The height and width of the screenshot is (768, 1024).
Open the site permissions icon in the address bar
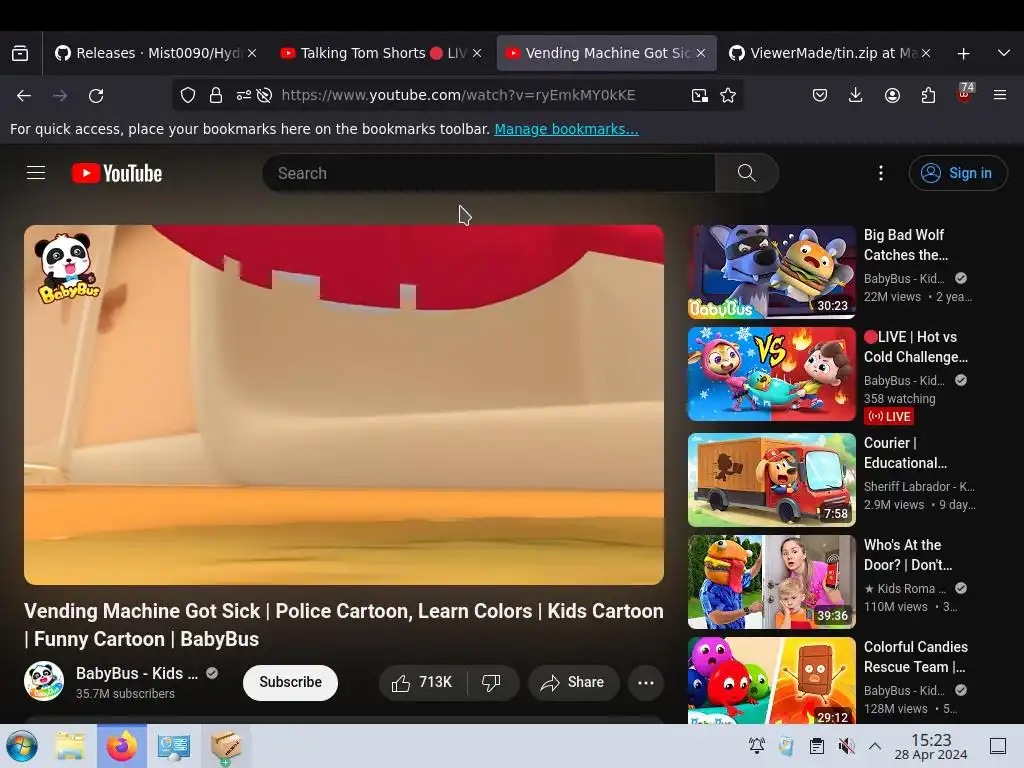pos(244,95)
